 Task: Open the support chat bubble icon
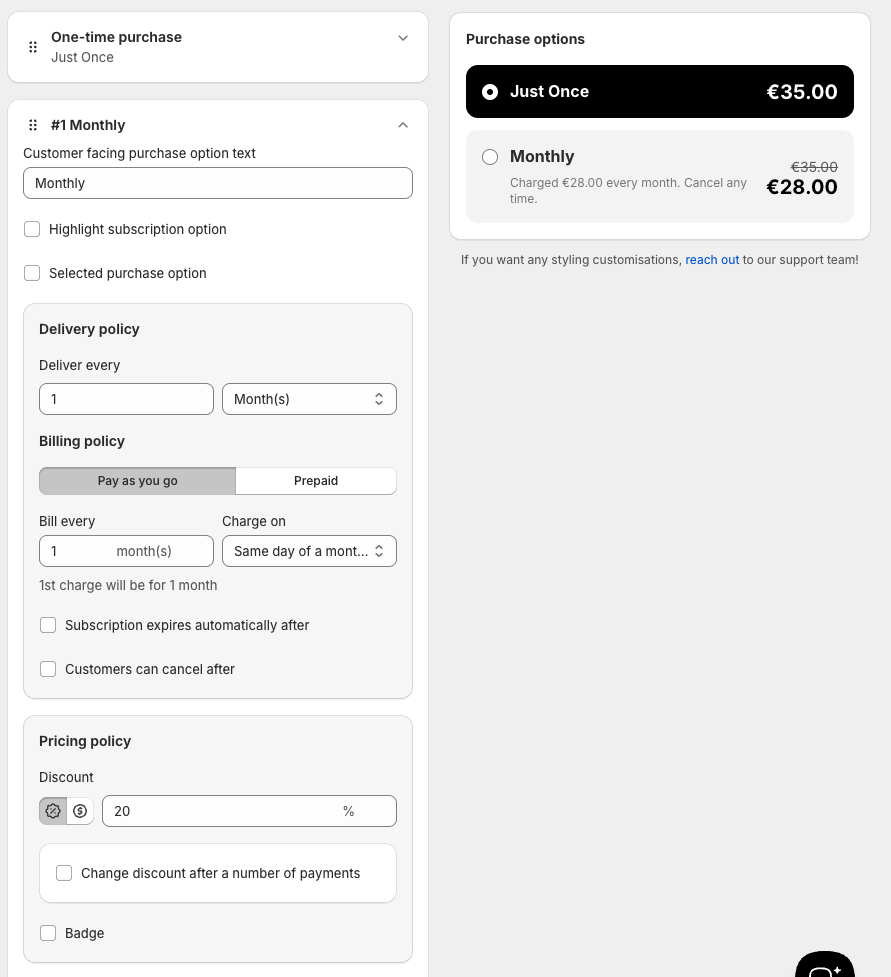(824, 966)
